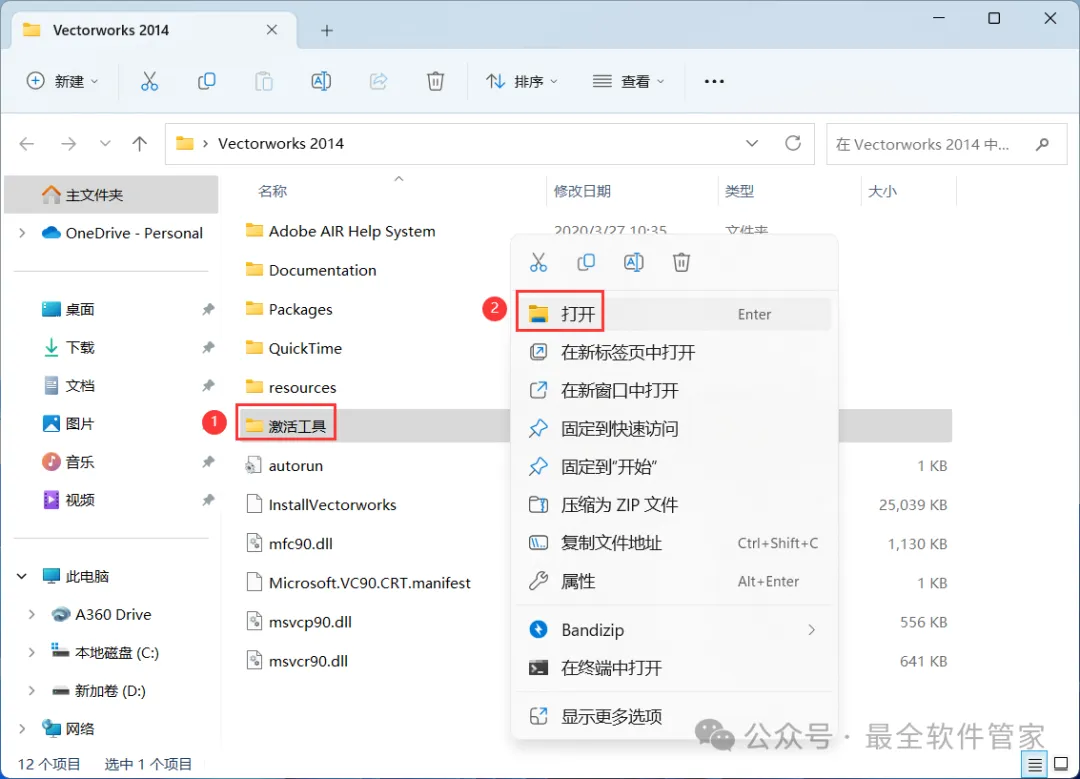Click the search magnifier icon
This screenshot has height=779, width=1080.
coord(1042,144)
